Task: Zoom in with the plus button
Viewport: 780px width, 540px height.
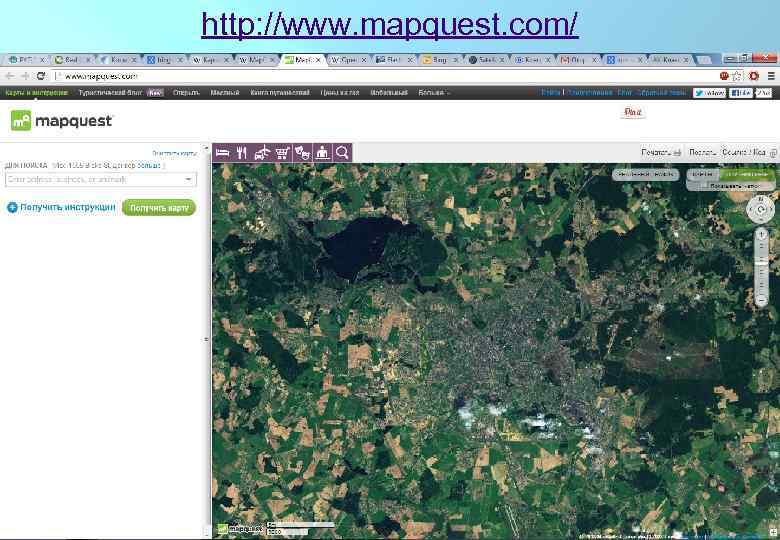Action: [x=761, y=234]
